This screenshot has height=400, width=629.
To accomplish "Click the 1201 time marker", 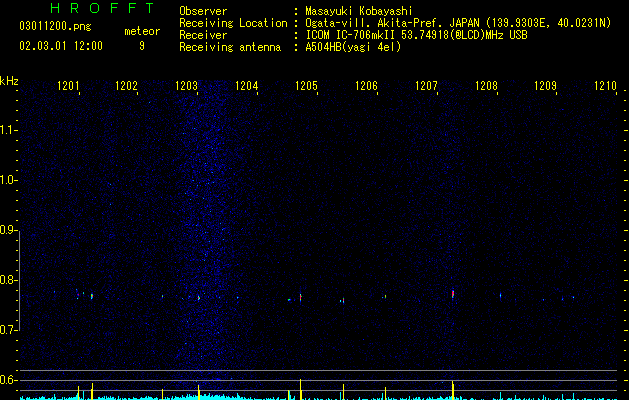I will (68, 86).
